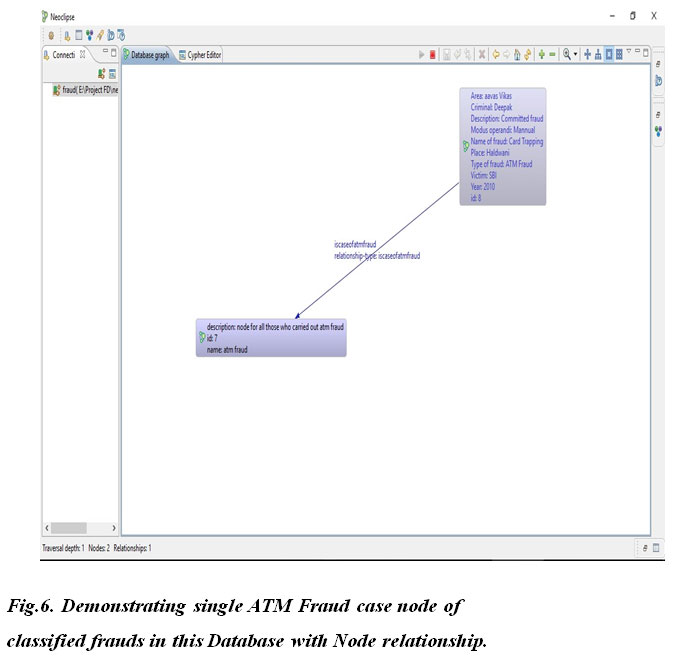The width and height of the screenshot is (687, 656).
Task: Open the zoom dropdown arrow
Action: 576,54
